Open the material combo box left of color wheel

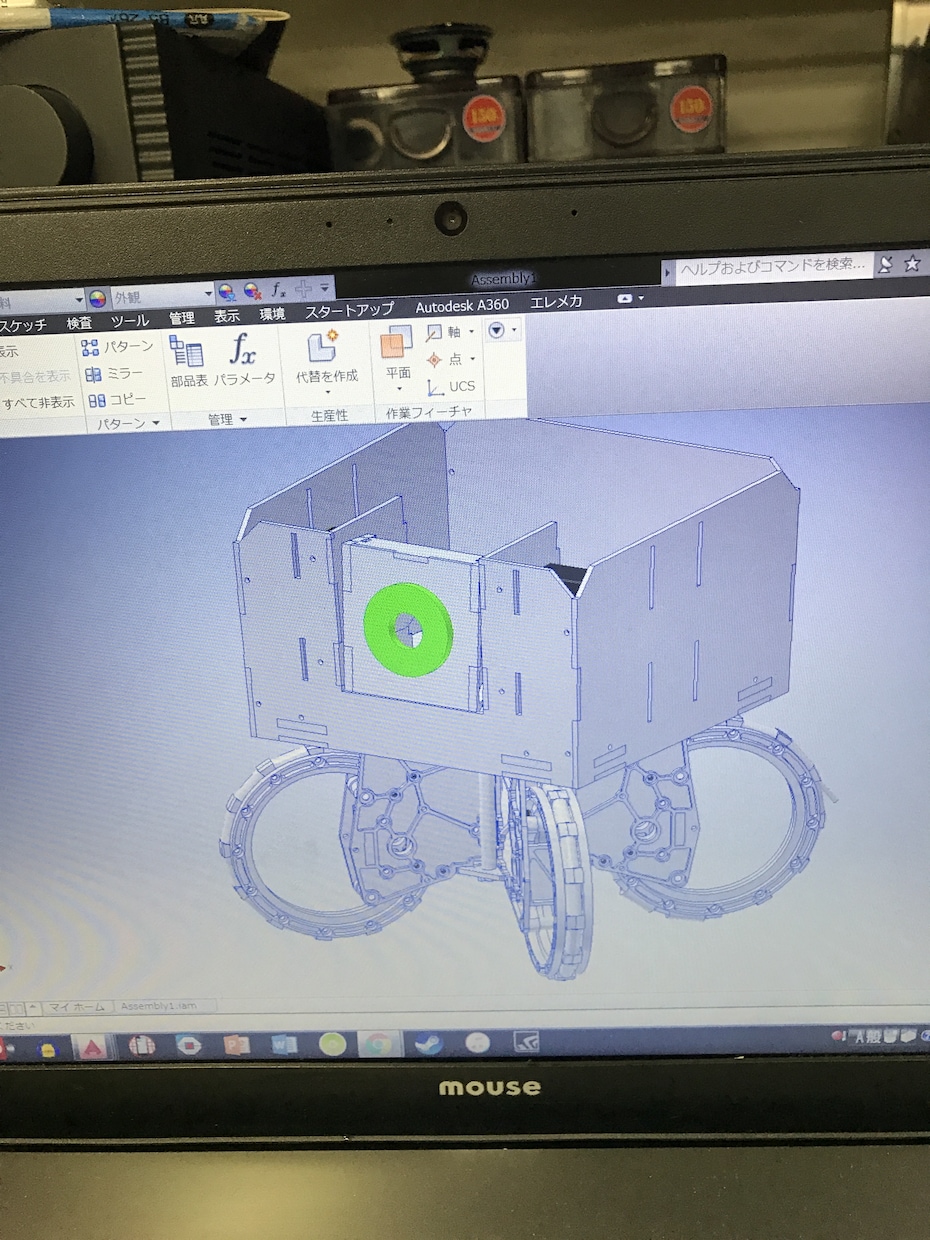(x=40, y=300)
